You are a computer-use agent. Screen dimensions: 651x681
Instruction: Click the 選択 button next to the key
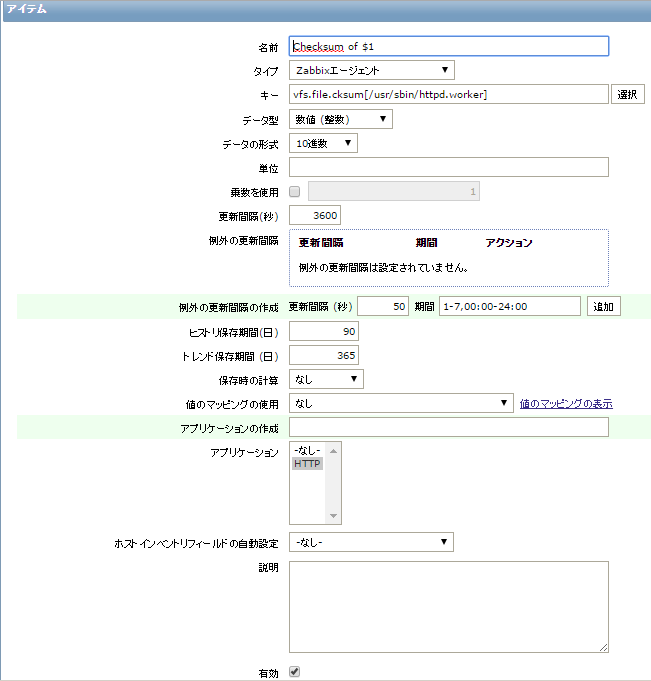(628, 94)
